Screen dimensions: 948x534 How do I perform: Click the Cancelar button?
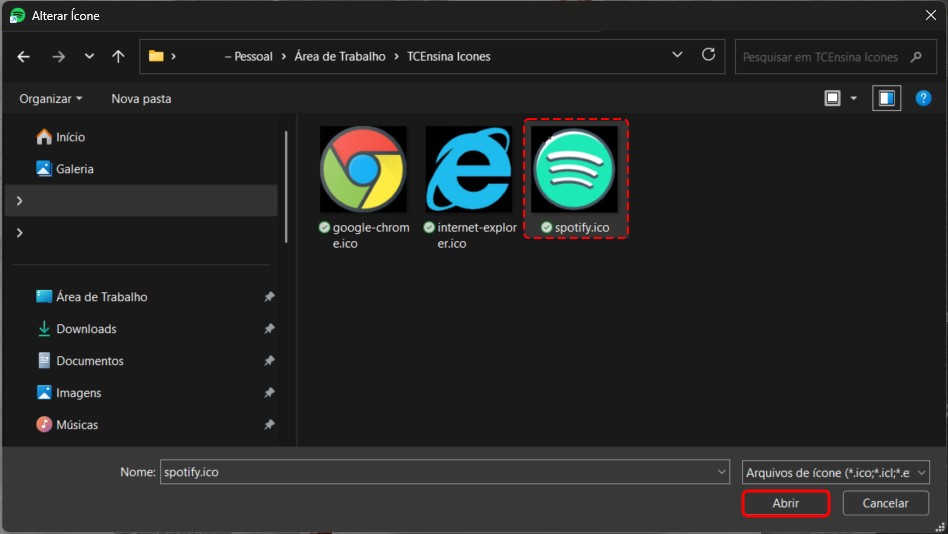[885, 503]
